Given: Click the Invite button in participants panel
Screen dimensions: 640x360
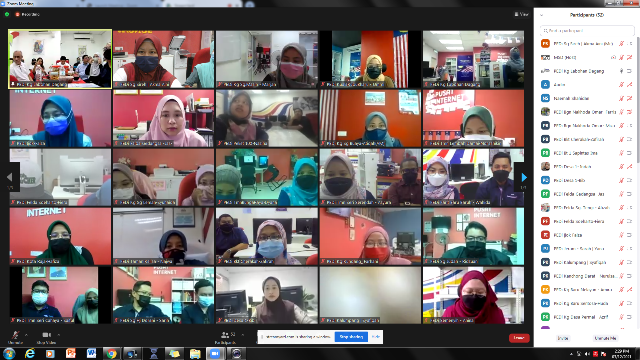Looking at the screenshot, I should pyautogui.click(x=563, y=338).
